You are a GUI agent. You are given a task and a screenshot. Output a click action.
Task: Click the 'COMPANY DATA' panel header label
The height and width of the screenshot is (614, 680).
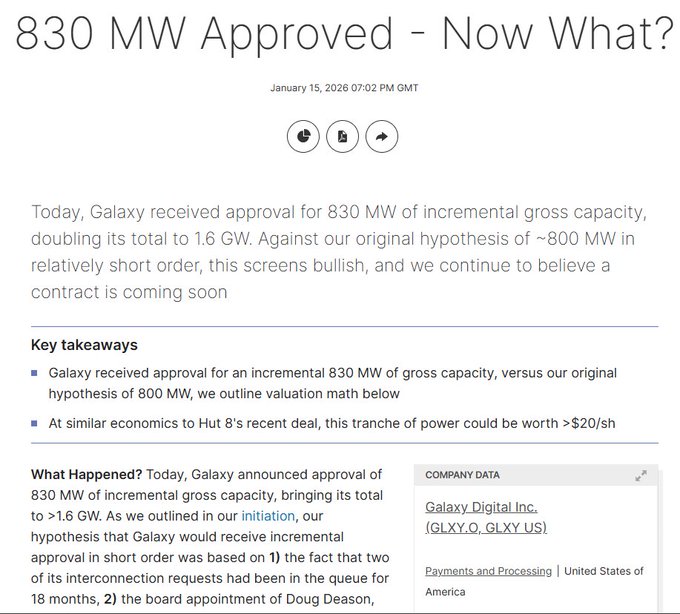pos(462,475)
